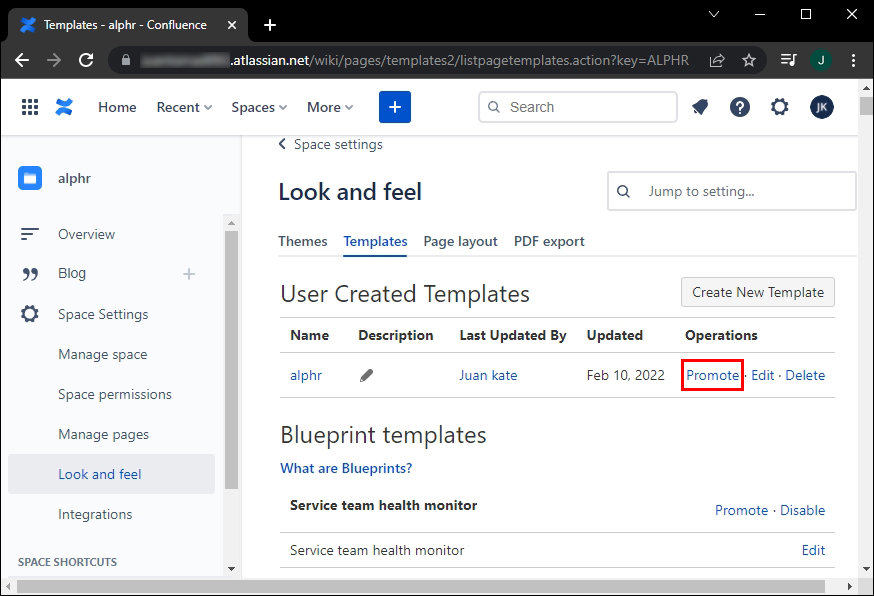Click the Create New Template button
This screenshot has height=596, width=874.
tap(758, 292)
